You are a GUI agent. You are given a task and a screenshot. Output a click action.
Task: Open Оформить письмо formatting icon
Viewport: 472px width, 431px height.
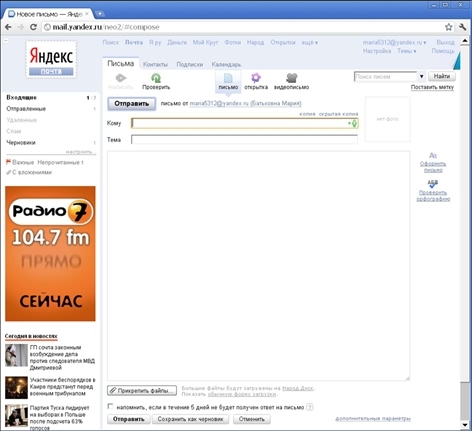point(433,155)
